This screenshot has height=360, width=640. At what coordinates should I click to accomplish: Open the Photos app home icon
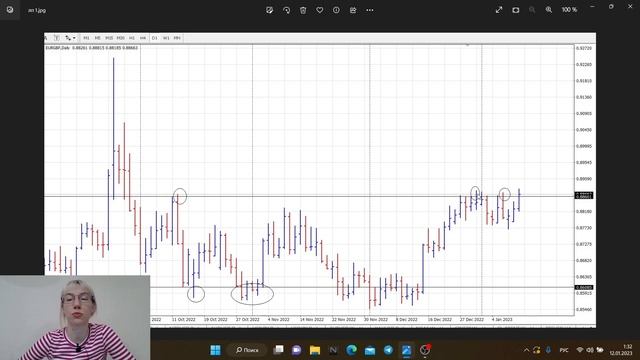pyautogui.click(x=10, y=9)
